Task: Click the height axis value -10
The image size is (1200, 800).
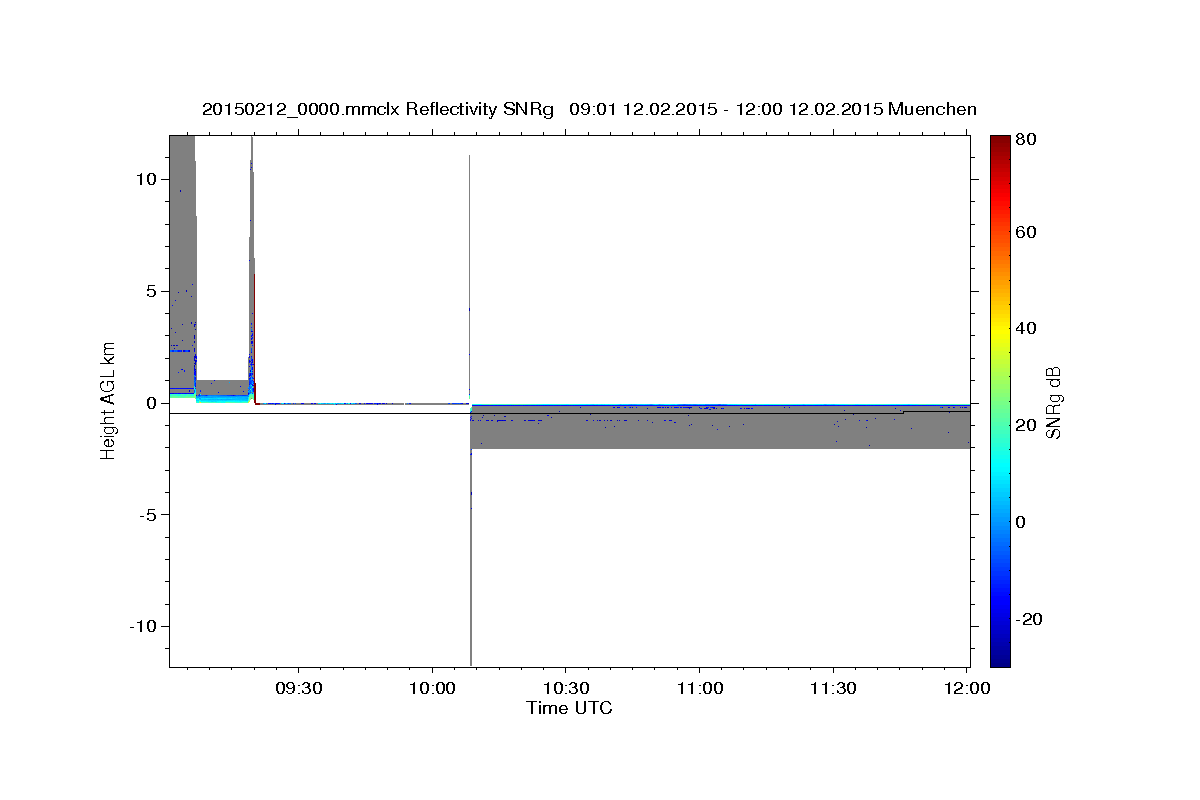Action: (144, 626)
